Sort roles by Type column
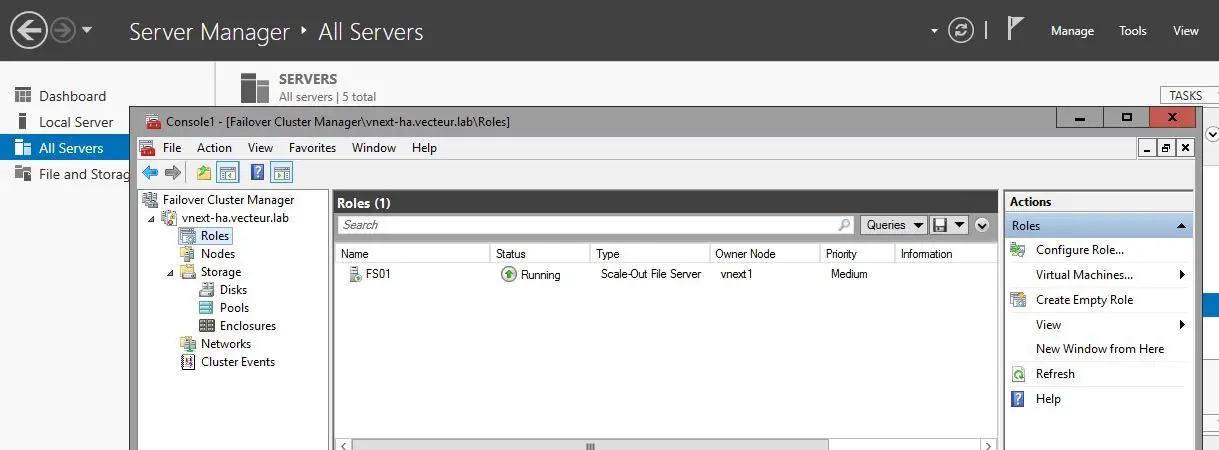1219x450 pixels. tap(650, 254)
